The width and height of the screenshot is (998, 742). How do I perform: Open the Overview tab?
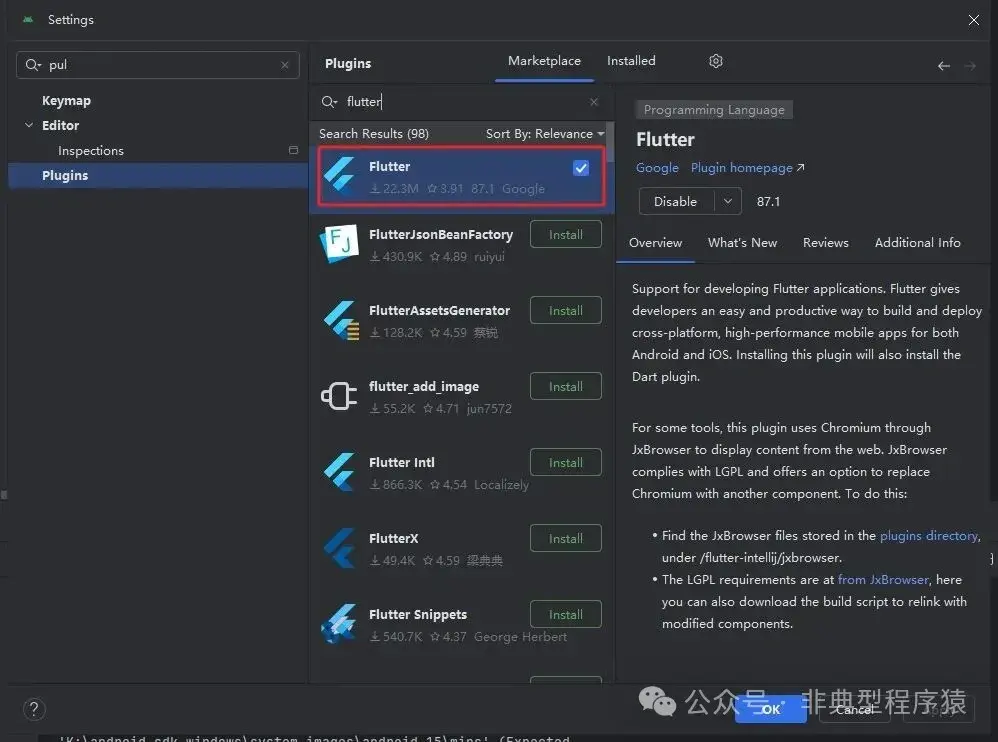(x=655, y=242)
